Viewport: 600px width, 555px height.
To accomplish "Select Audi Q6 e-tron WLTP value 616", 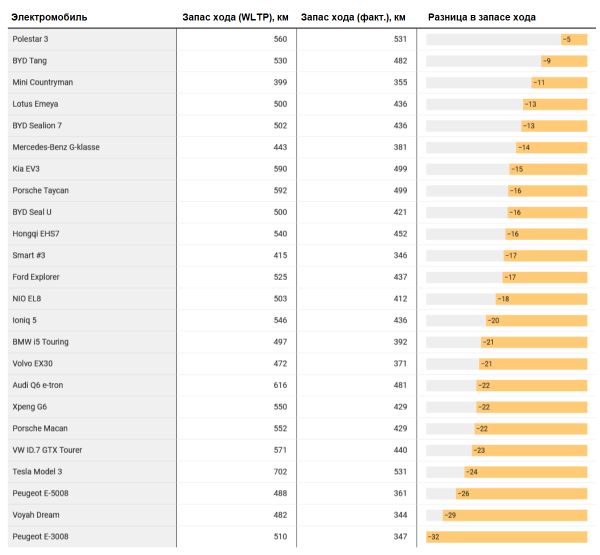I will [x=279, y=385].
